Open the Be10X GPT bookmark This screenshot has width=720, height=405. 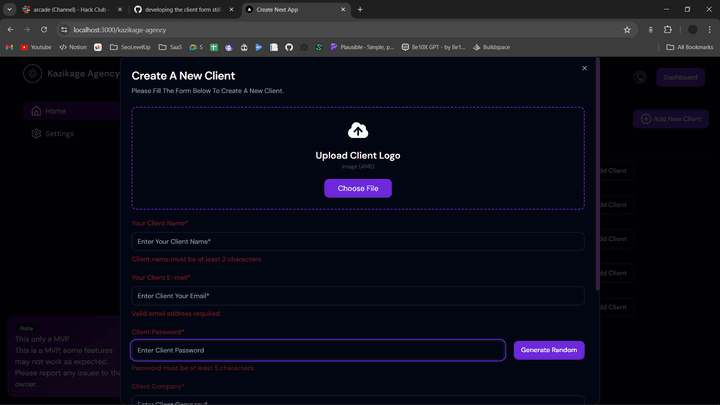[x=433, y=47]
